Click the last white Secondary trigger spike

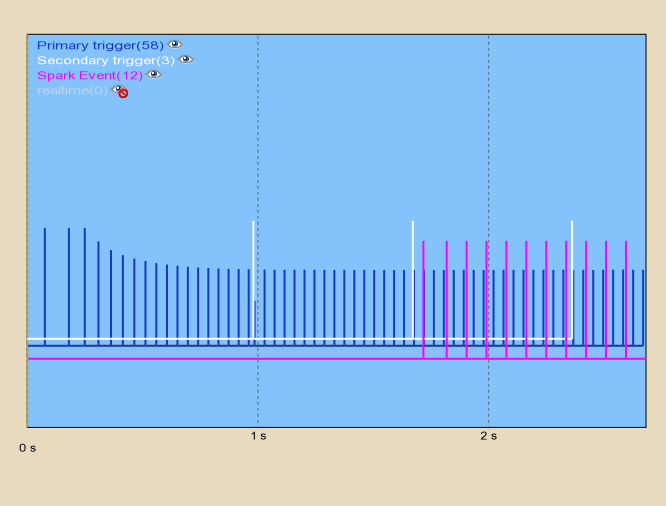572,260
